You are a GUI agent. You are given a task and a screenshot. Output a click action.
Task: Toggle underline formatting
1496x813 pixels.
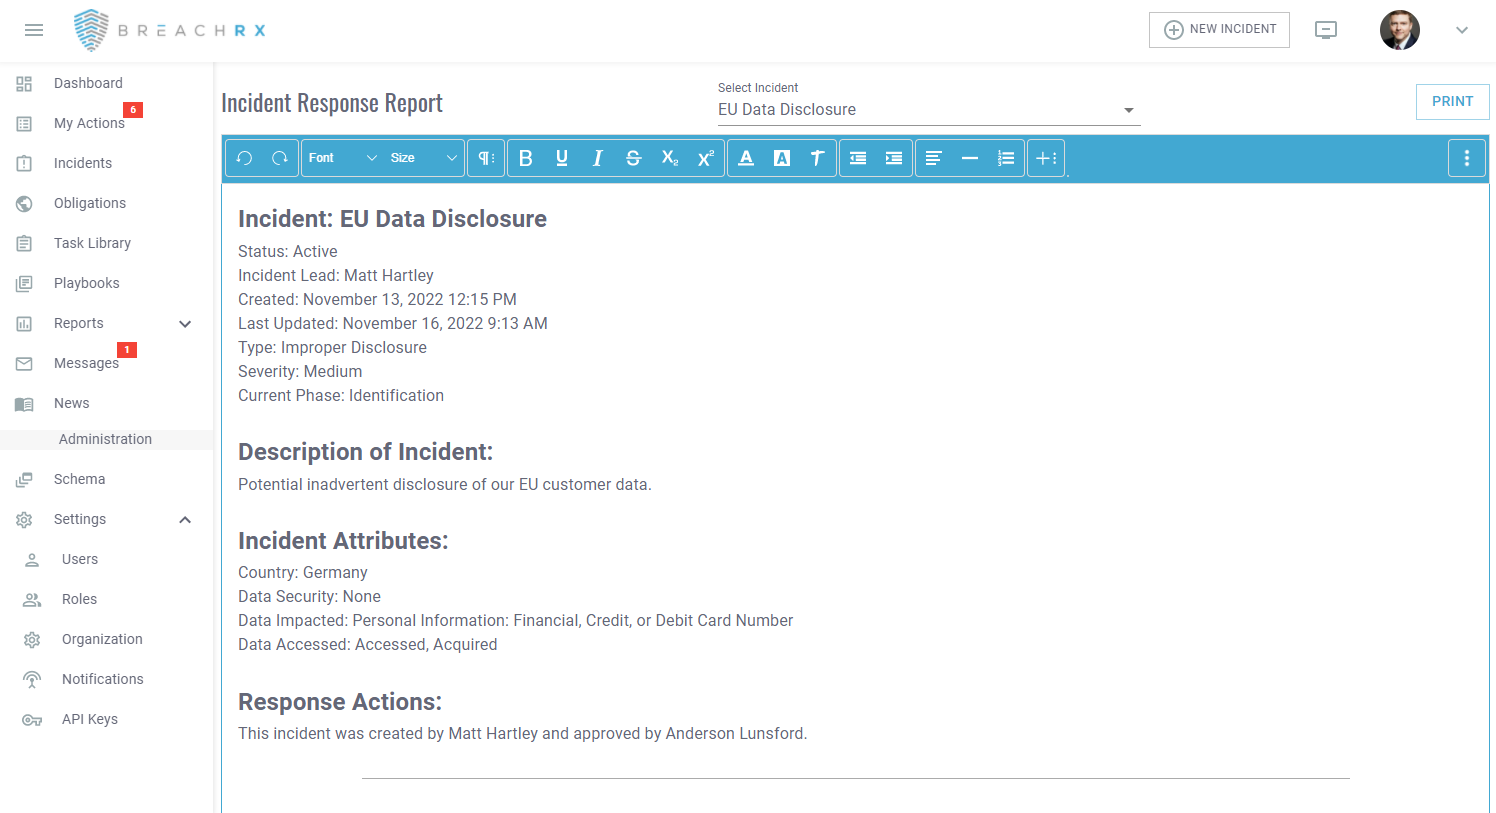coord(562,157)
